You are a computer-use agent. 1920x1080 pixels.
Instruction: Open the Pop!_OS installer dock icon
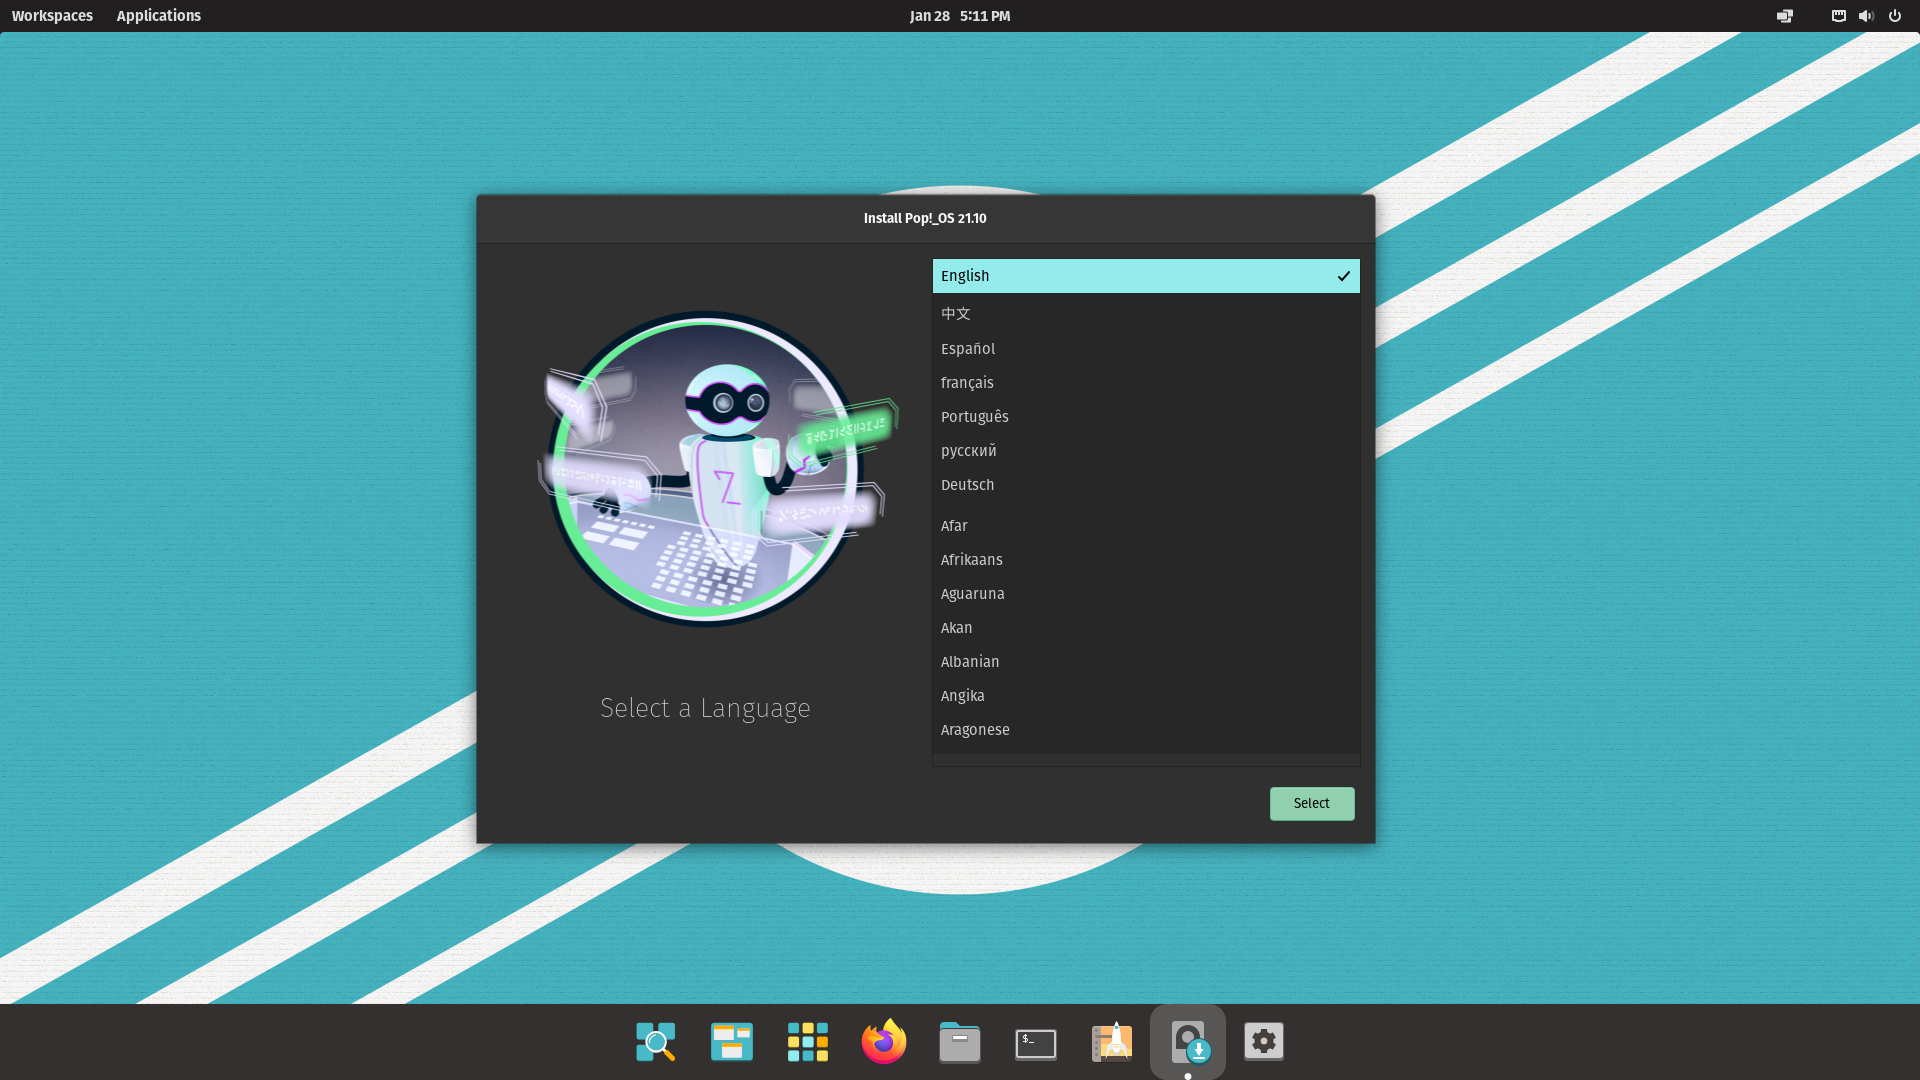coord(1188,1042)
